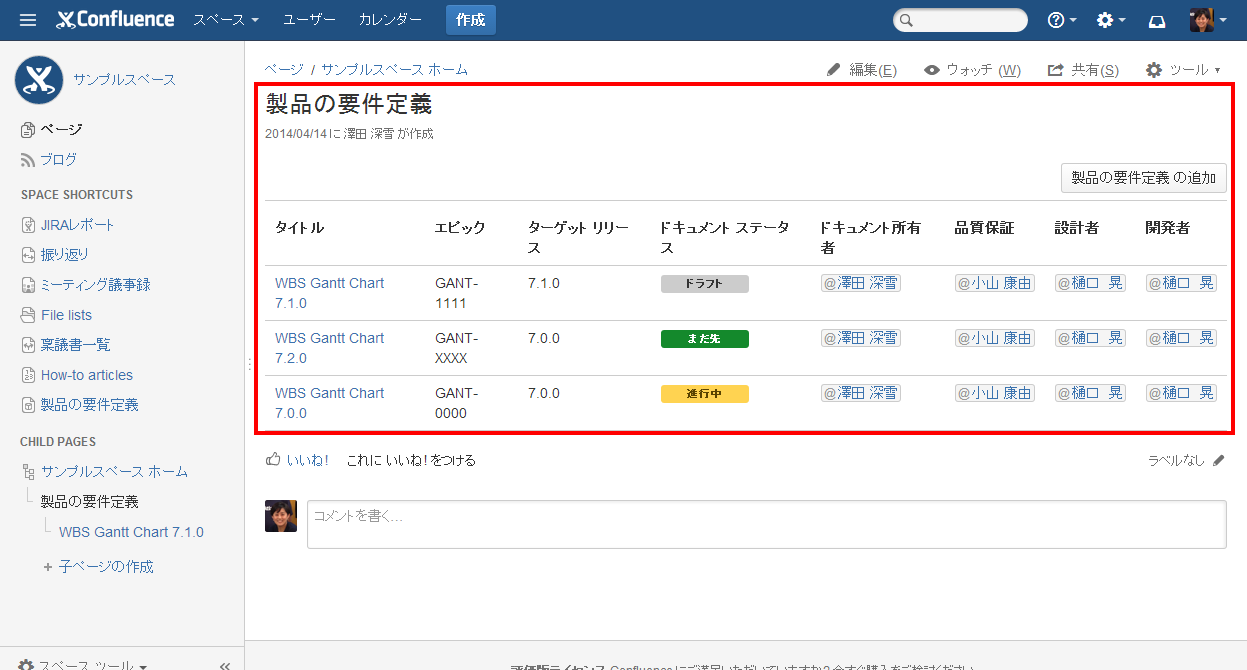Select ブログ in the sidebar
This screenshot has width=1247, height=670.
point(58,159)
